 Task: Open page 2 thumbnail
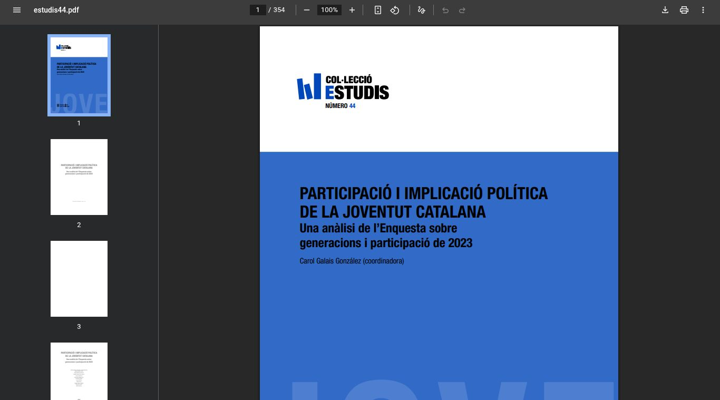point(79,177)
